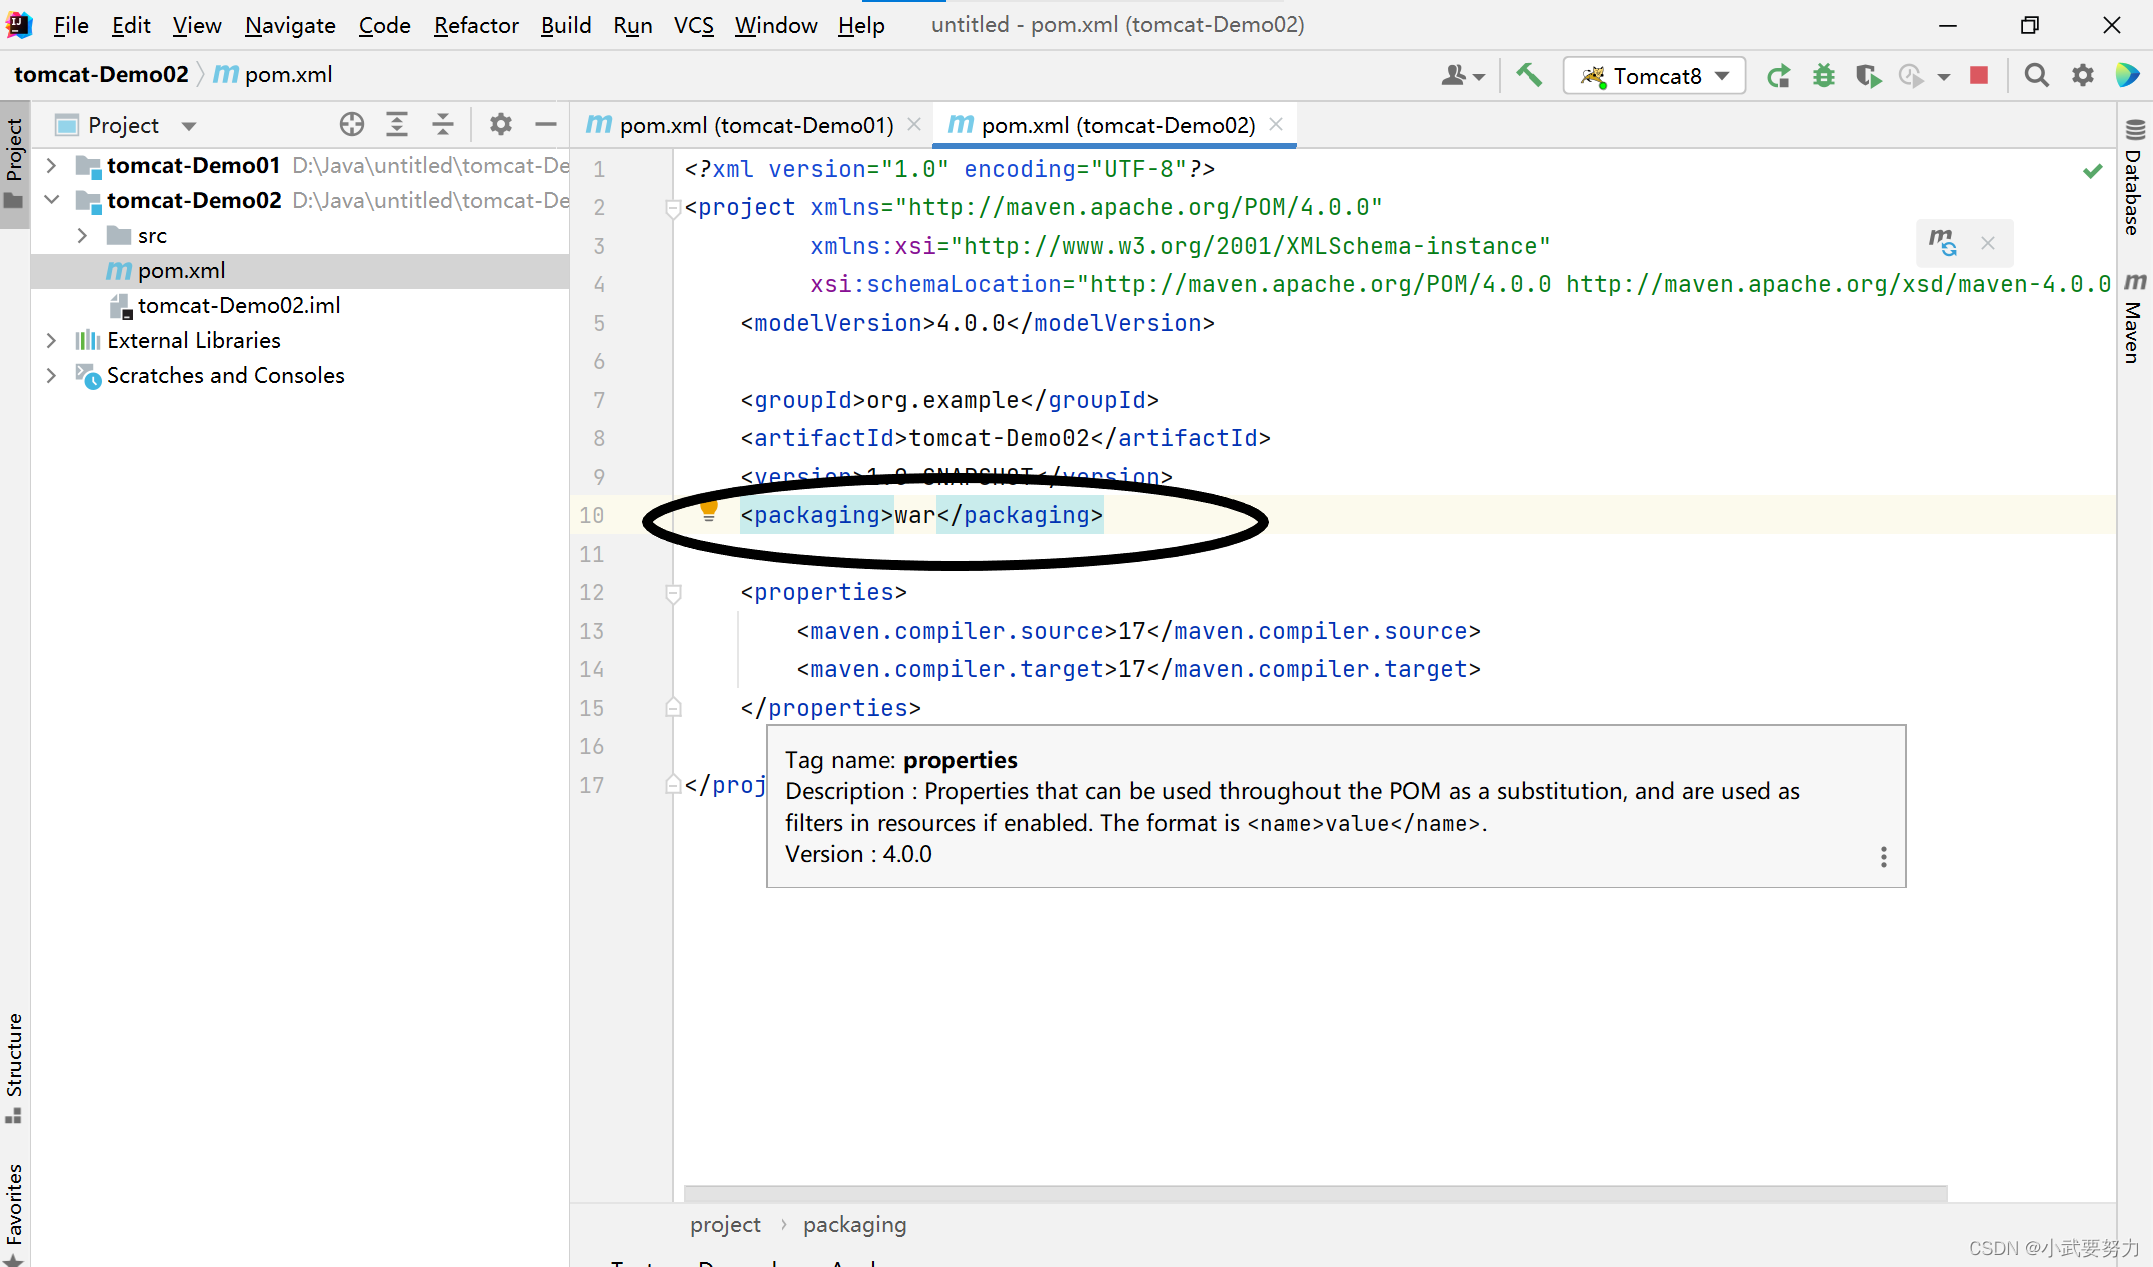Screen dimensions: 2153x1267
Task: Click the horizontal scrollbar in editor
Action: [1314, 1193]
